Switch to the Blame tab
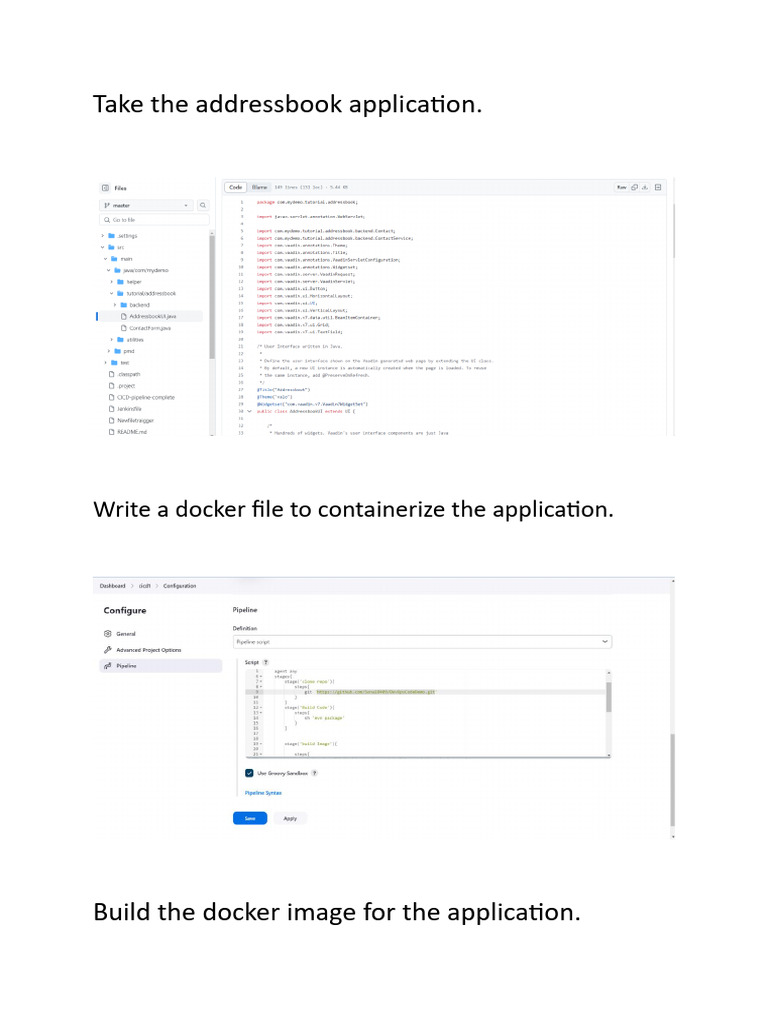768x1024 pixels. [x=259, y=187]
